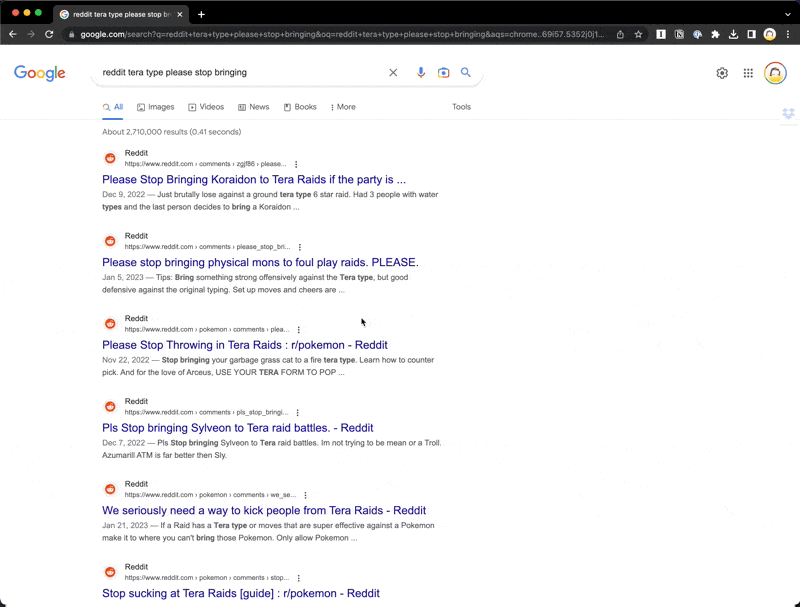Toggle the Chrome side panel

click(x=751, y=34)
